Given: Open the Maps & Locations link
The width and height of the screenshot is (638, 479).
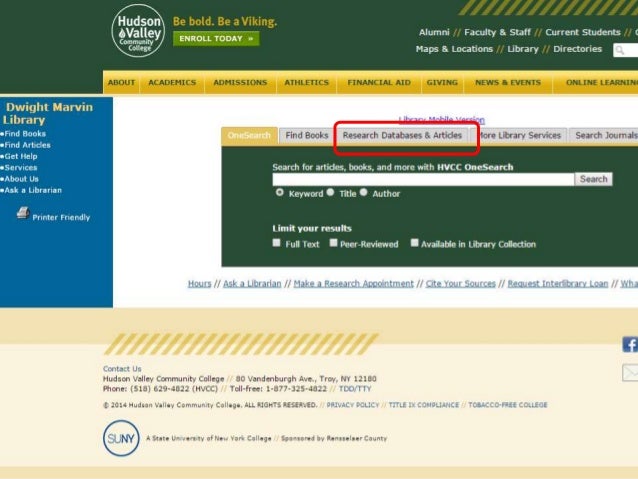Looking at the screenshot, I should click(x=454, y=49).
